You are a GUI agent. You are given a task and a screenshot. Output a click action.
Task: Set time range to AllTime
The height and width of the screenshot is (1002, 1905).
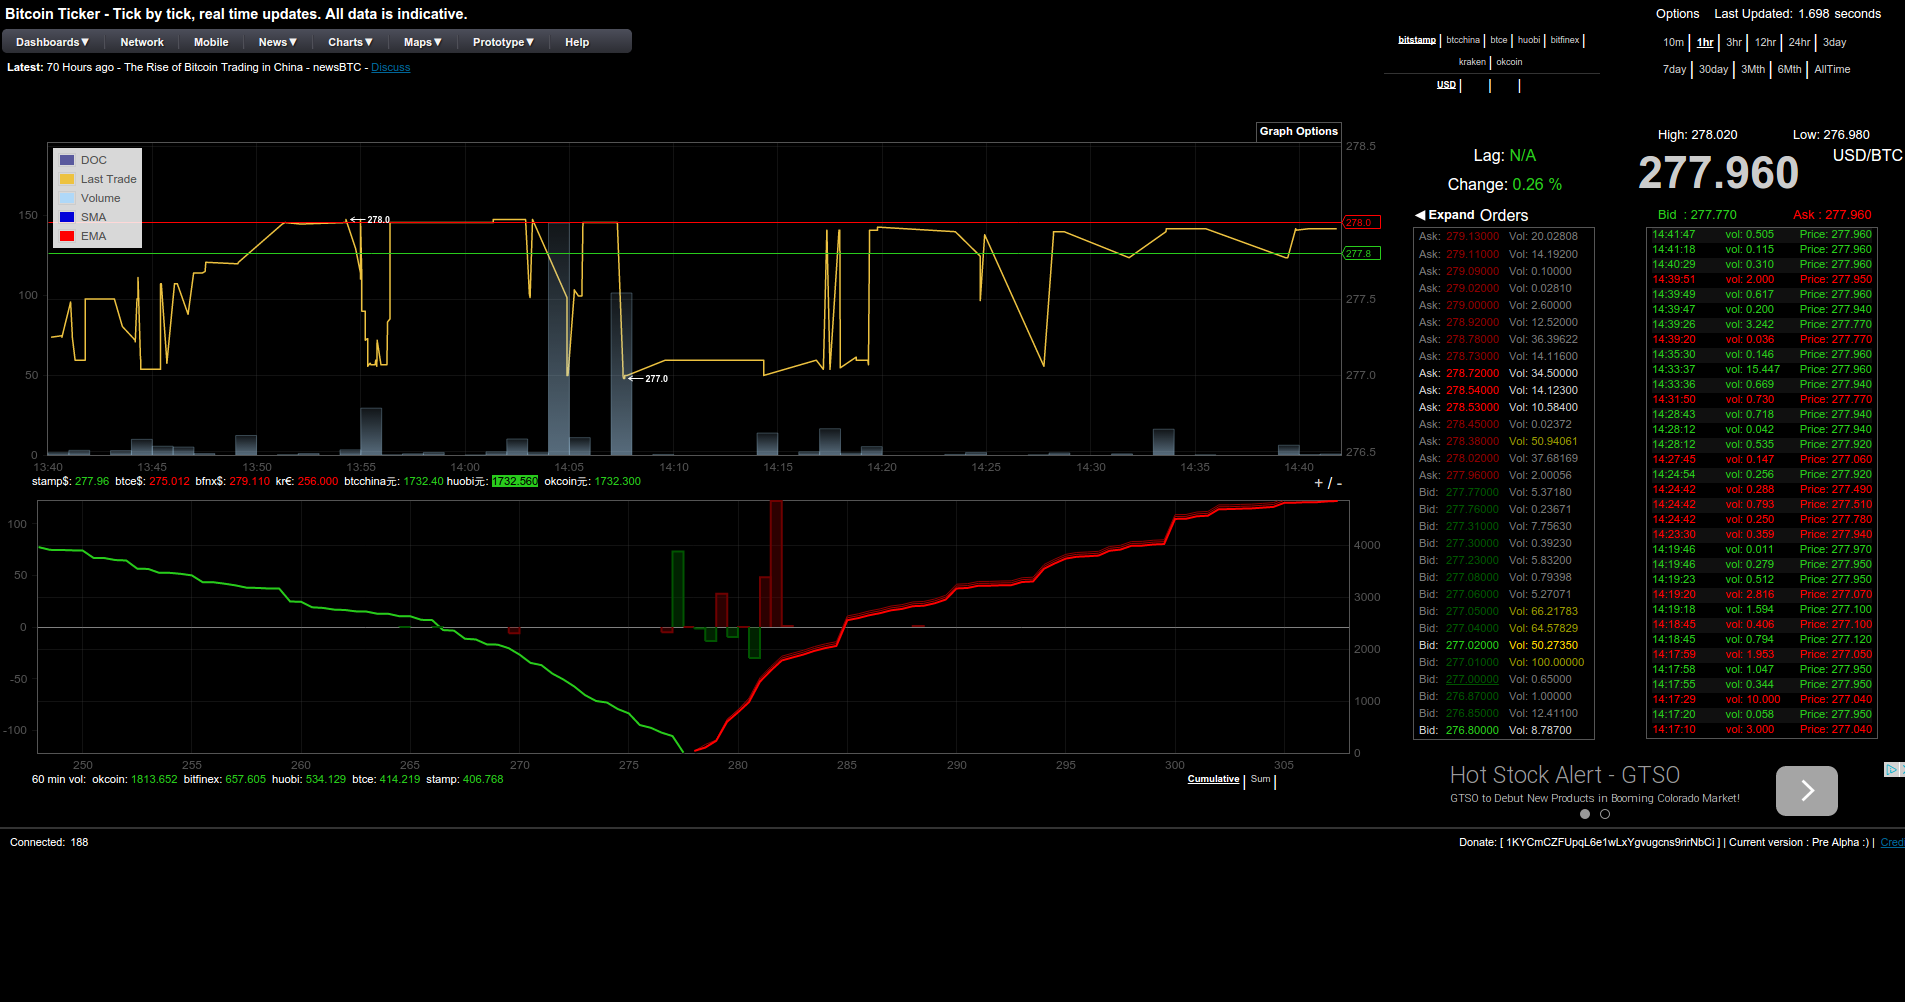[1832, 69]
